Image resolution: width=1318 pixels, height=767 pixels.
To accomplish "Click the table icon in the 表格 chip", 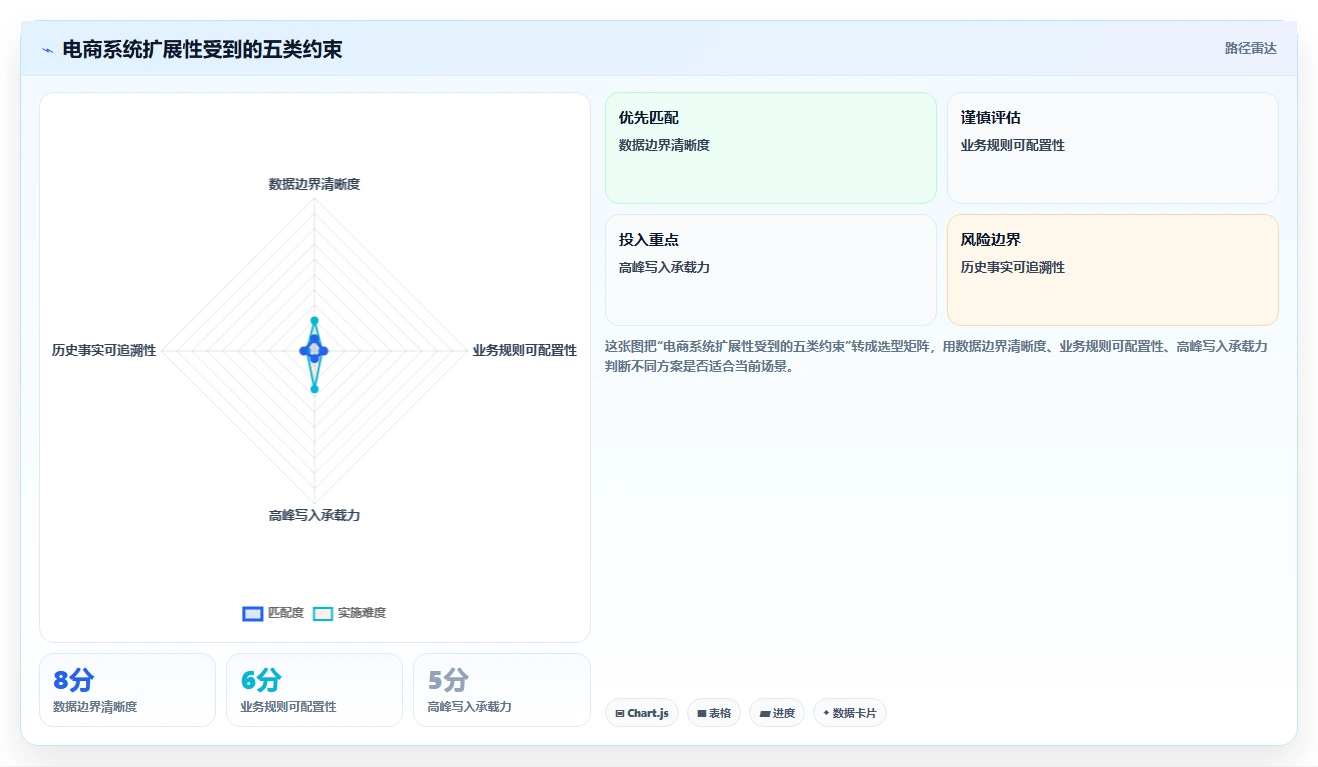I will pos(702,714).
